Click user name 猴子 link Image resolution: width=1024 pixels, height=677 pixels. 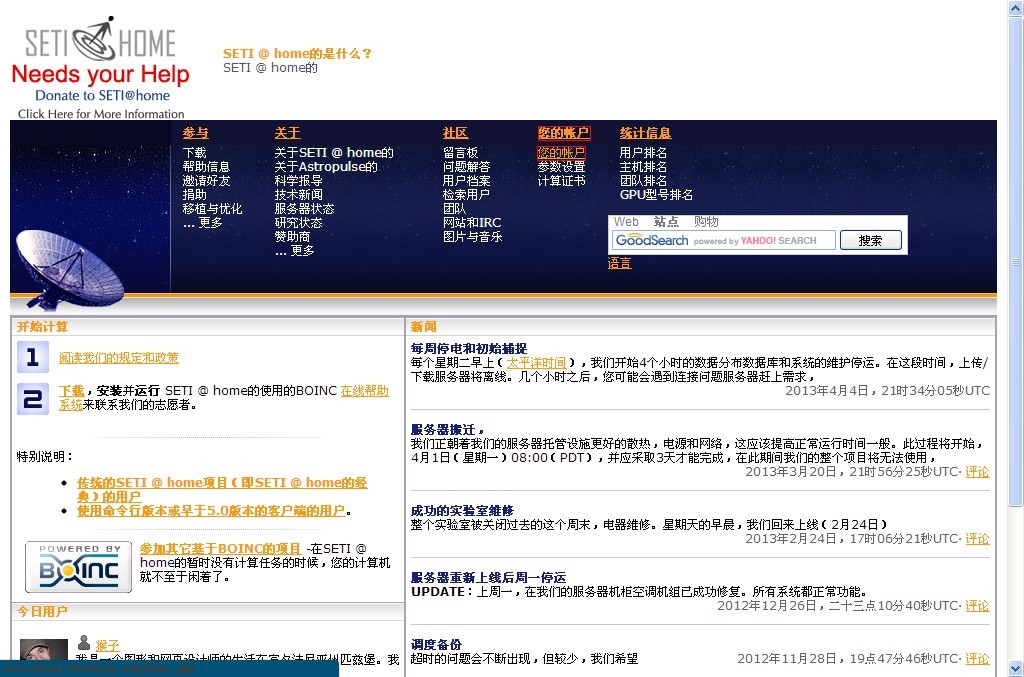[107, 646]
